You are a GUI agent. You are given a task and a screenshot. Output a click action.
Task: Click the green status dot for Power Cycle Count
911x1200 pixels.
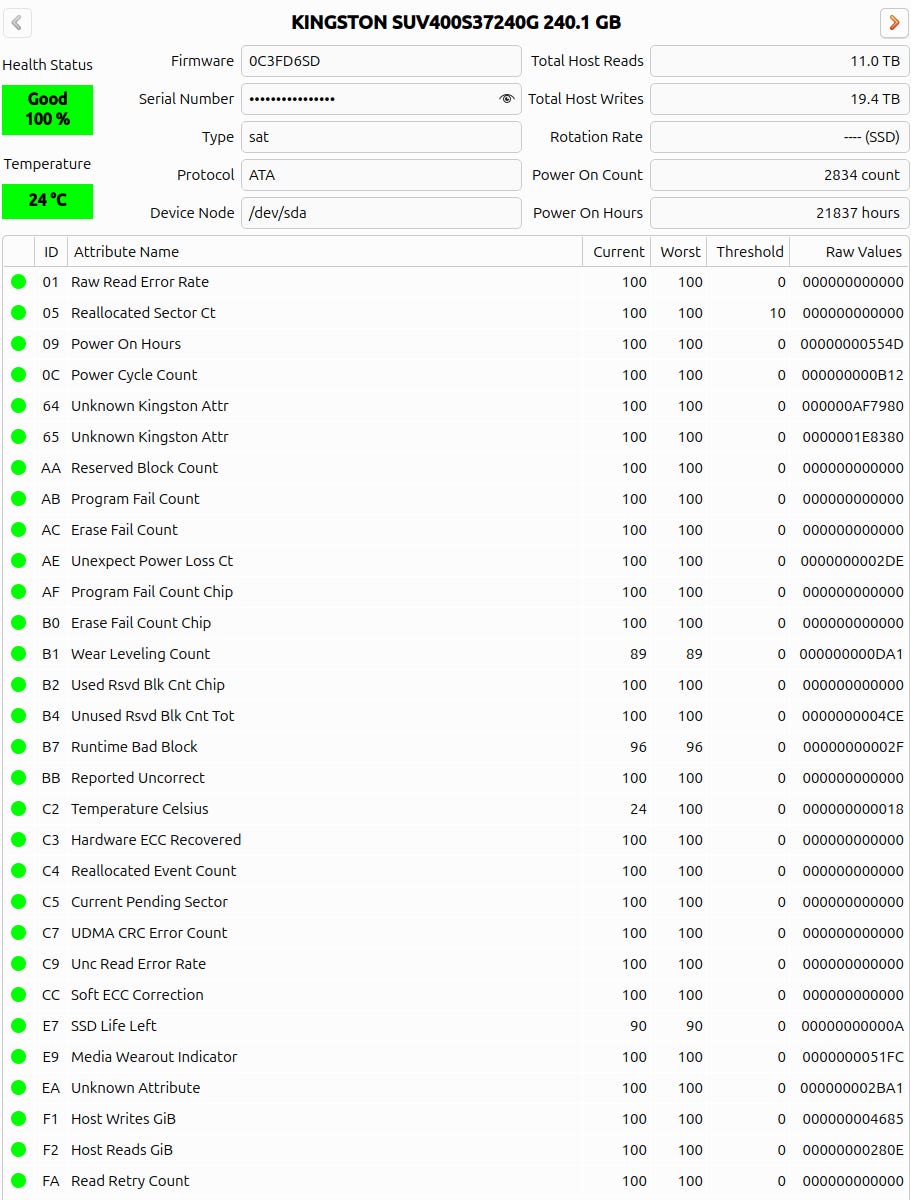pos(18,375)
